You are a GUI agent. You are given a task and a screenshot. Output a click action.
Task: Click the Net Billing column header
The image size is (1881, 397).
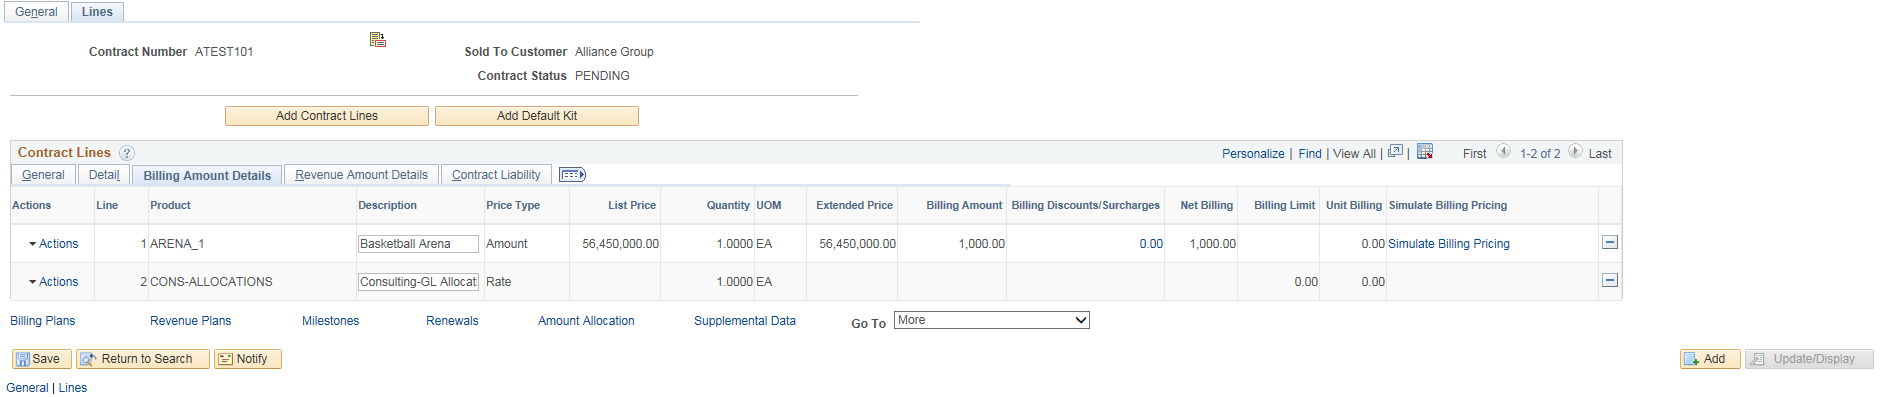[x=1206, y=205]
